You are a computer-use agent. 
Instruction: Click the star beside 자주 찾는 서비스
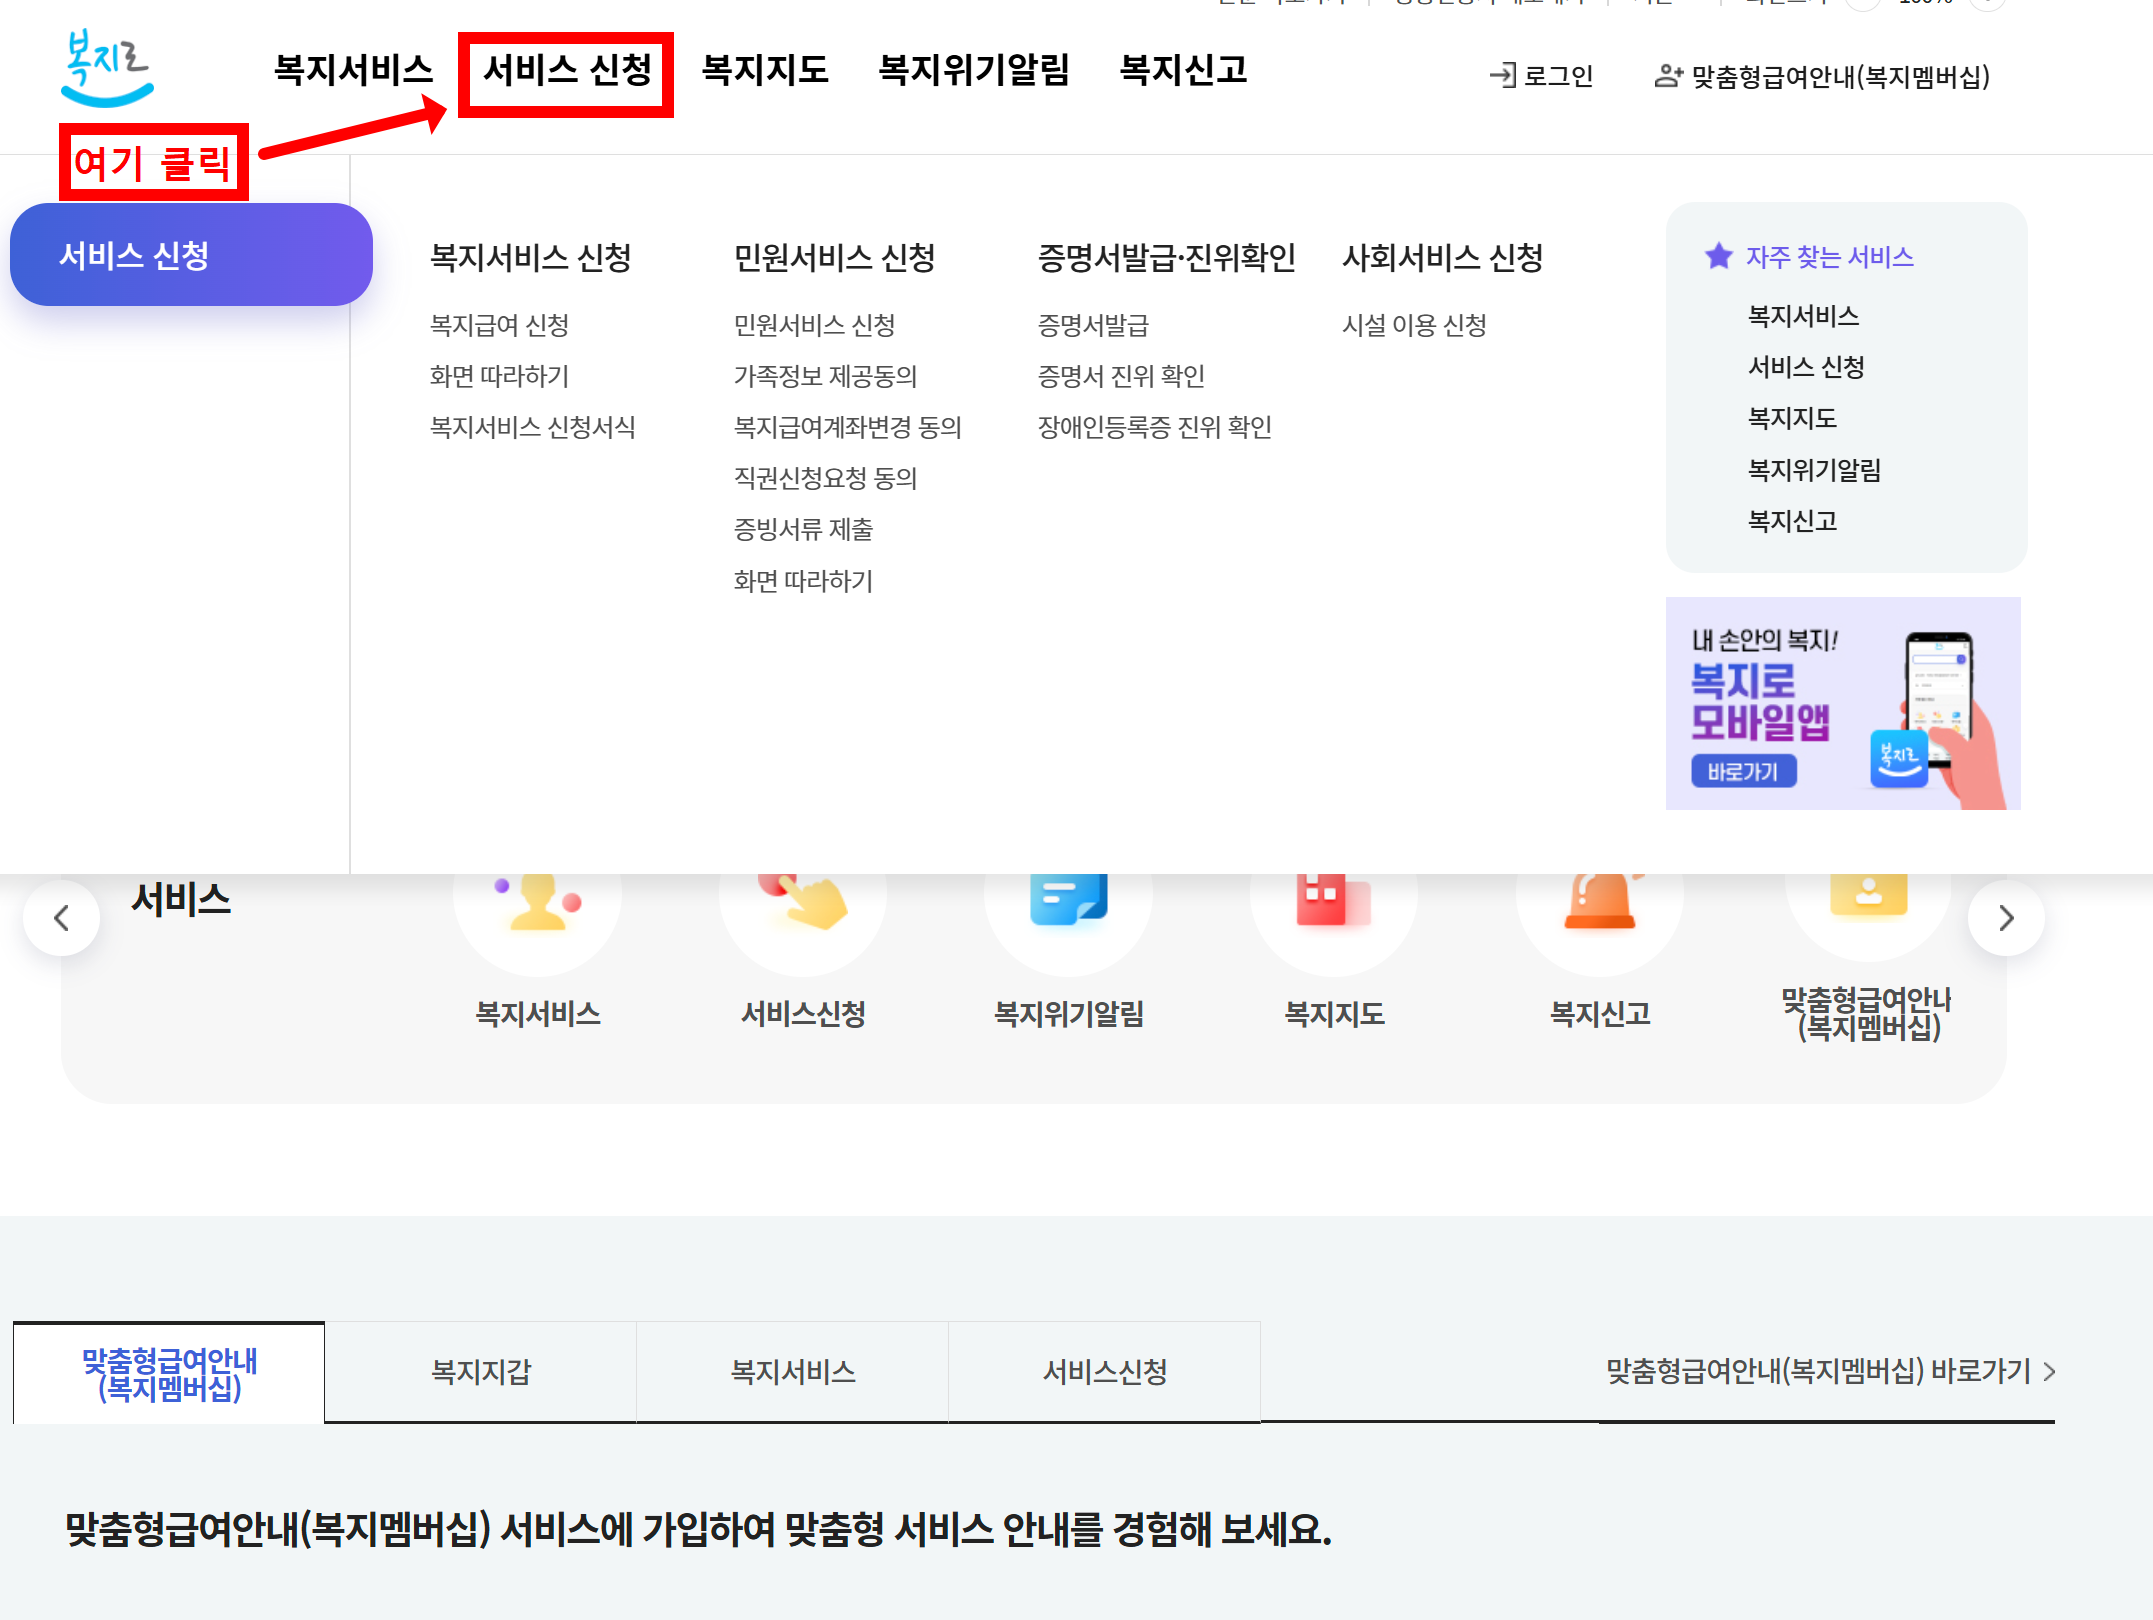tap(1718, 256)
